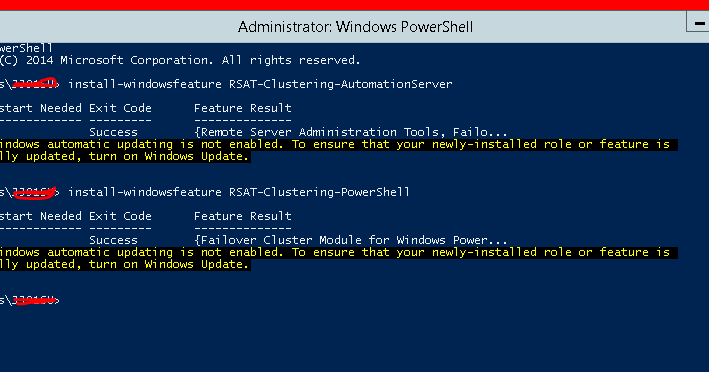Click the first Exit Code column header
709x372 pixels.
[120, 108]
